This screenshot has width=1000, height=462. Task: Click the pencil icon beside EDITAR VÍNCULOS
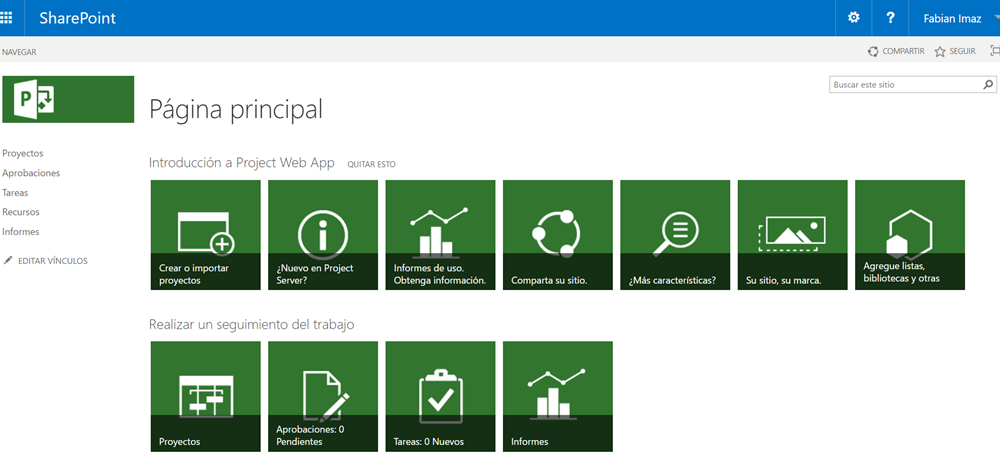click(x=8, y=260)
